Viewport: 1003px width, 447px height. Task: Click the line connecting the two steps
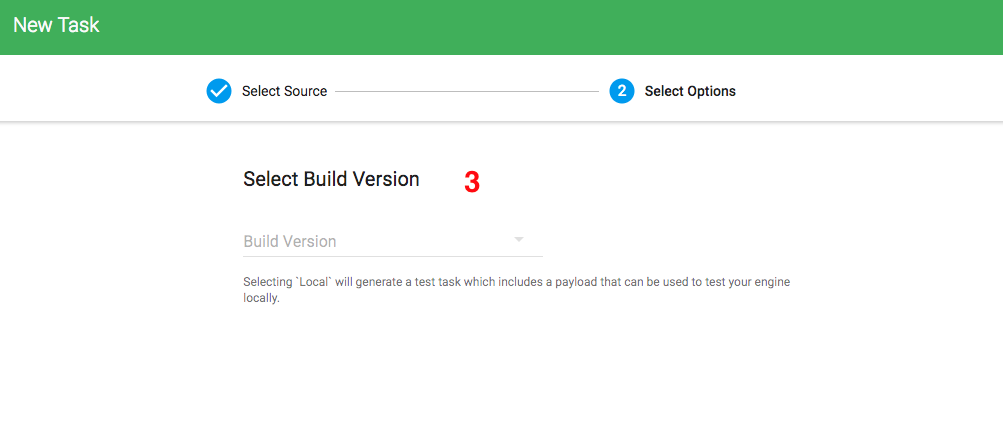pos(466,91)
